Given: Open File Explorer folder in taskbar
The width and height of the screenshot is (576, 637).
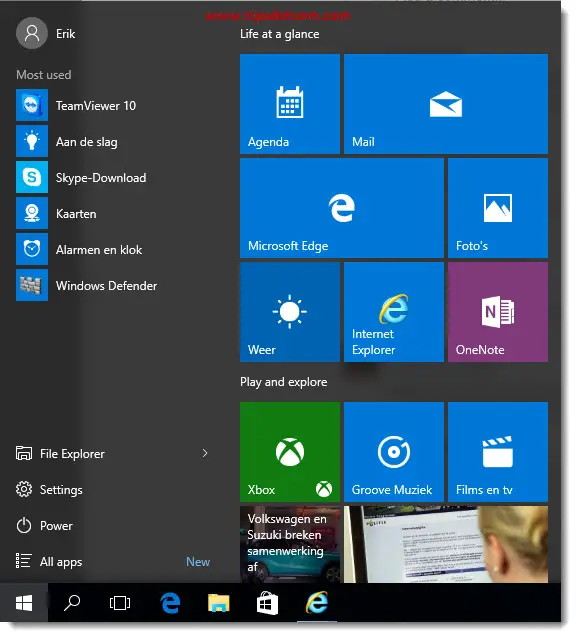Looking at the screenshot, I should click(x=219, y=603).
